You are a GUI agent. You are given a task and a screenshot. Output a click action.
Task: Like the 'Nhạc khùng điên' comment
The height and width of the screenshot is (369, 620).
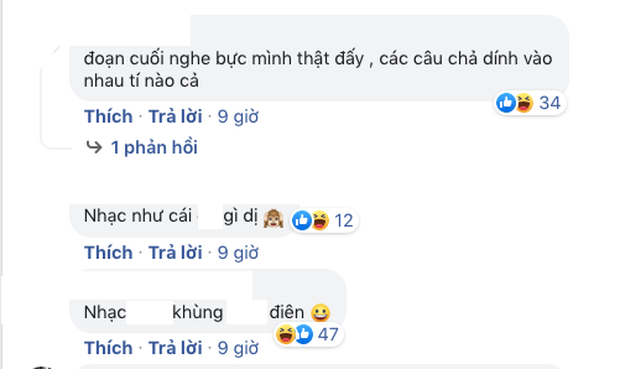coord(108,348)
